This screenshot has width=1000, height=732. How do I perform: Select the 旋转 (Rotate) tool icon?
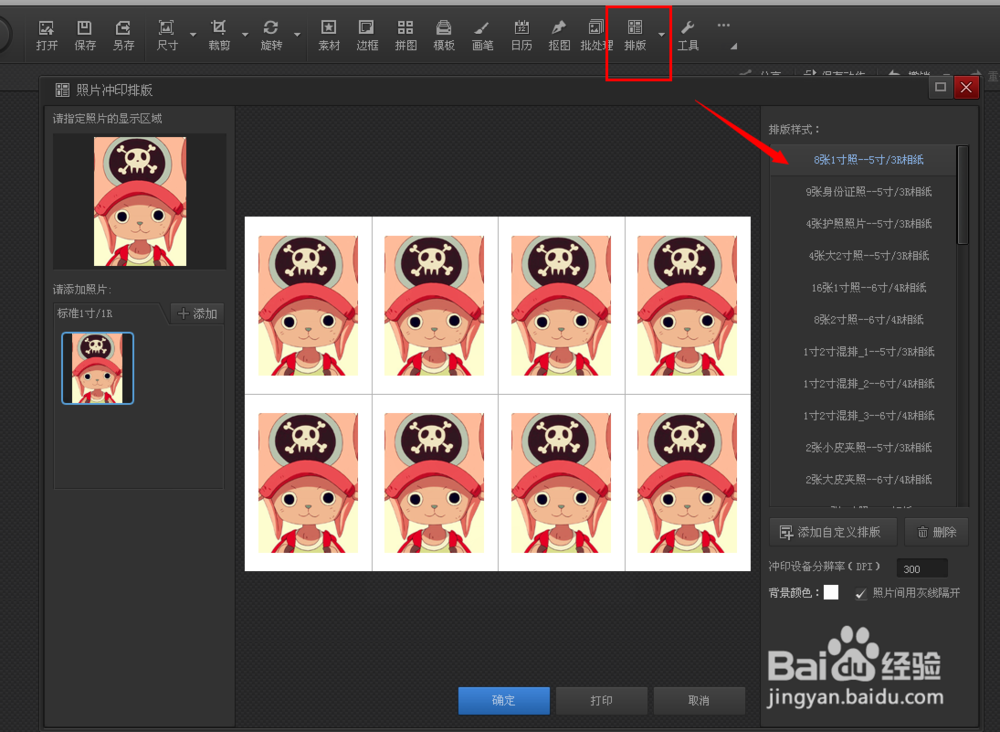271,35
